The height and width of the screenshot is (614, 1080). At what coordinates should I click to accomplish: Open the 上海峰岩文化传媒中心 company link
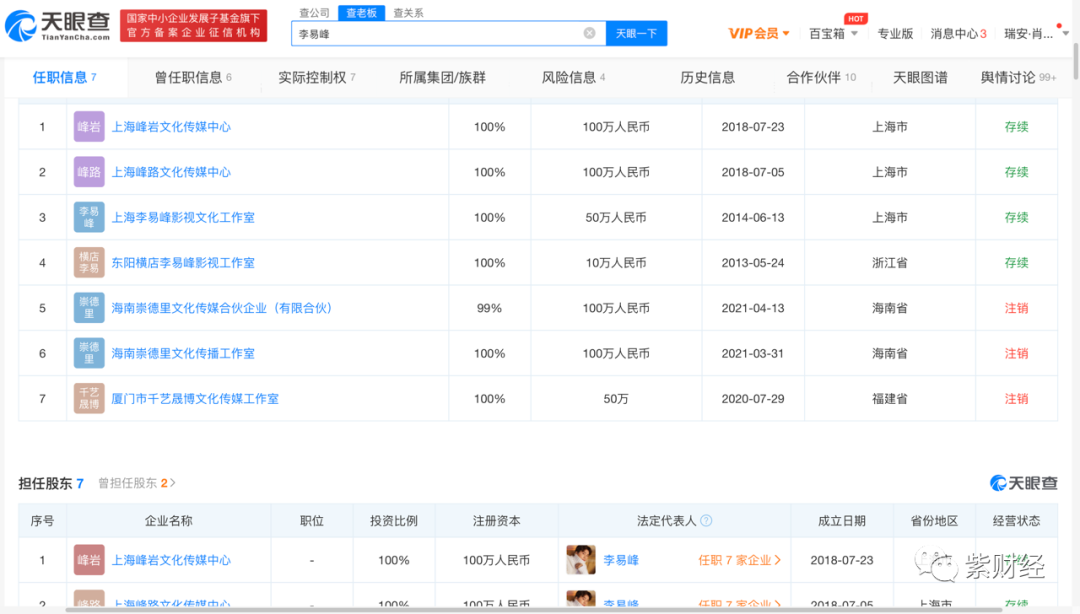(x=171, y=126)
